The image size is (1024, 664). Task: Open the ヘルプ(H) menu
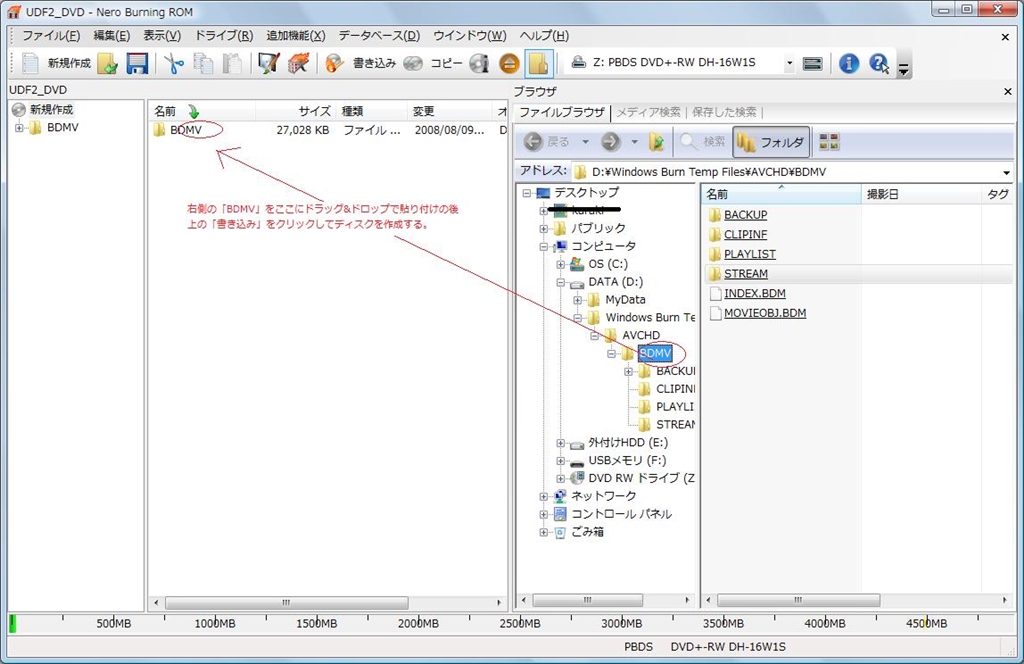pyautogui.click(x=544, y=36)
